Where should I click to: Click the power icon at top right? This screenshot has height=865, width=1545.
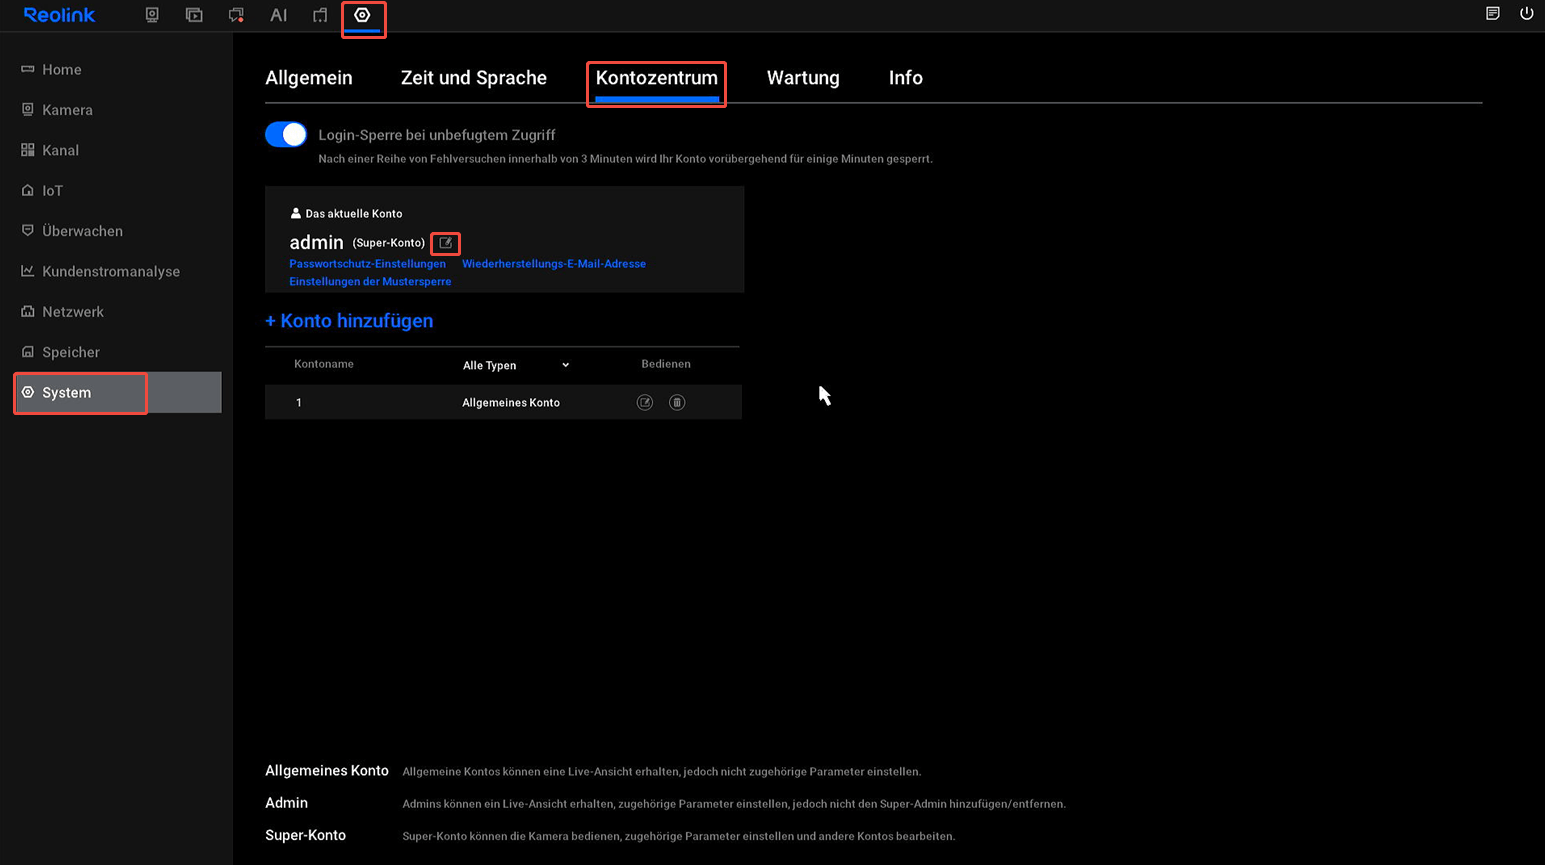1526,14
